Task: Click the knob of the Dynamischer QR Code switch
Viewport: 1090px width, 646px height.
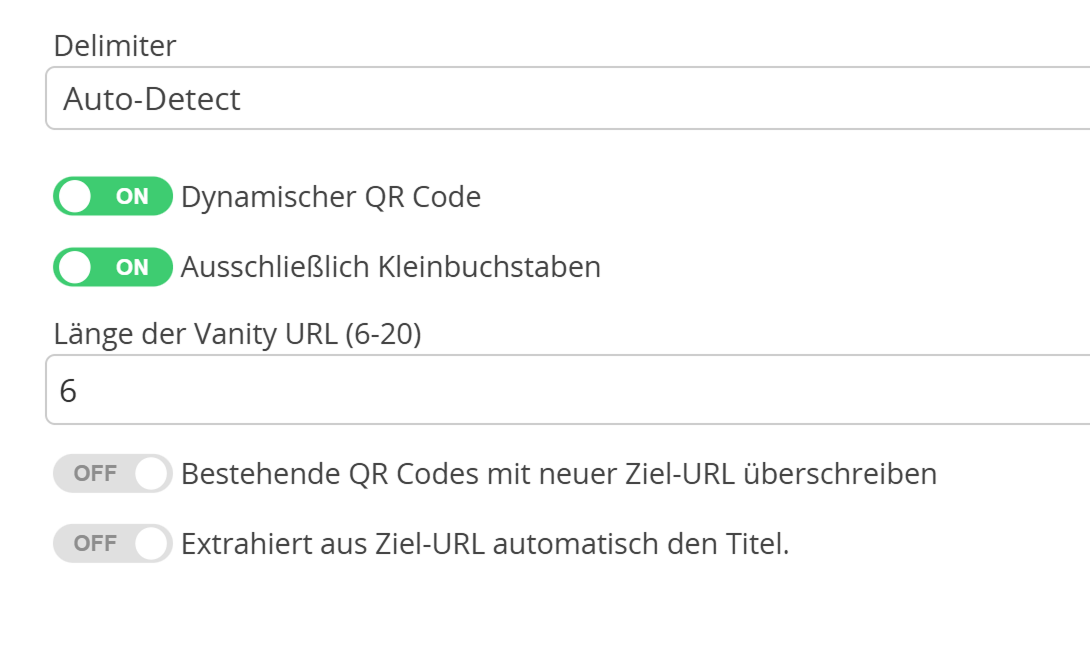Action: (75, 196)
